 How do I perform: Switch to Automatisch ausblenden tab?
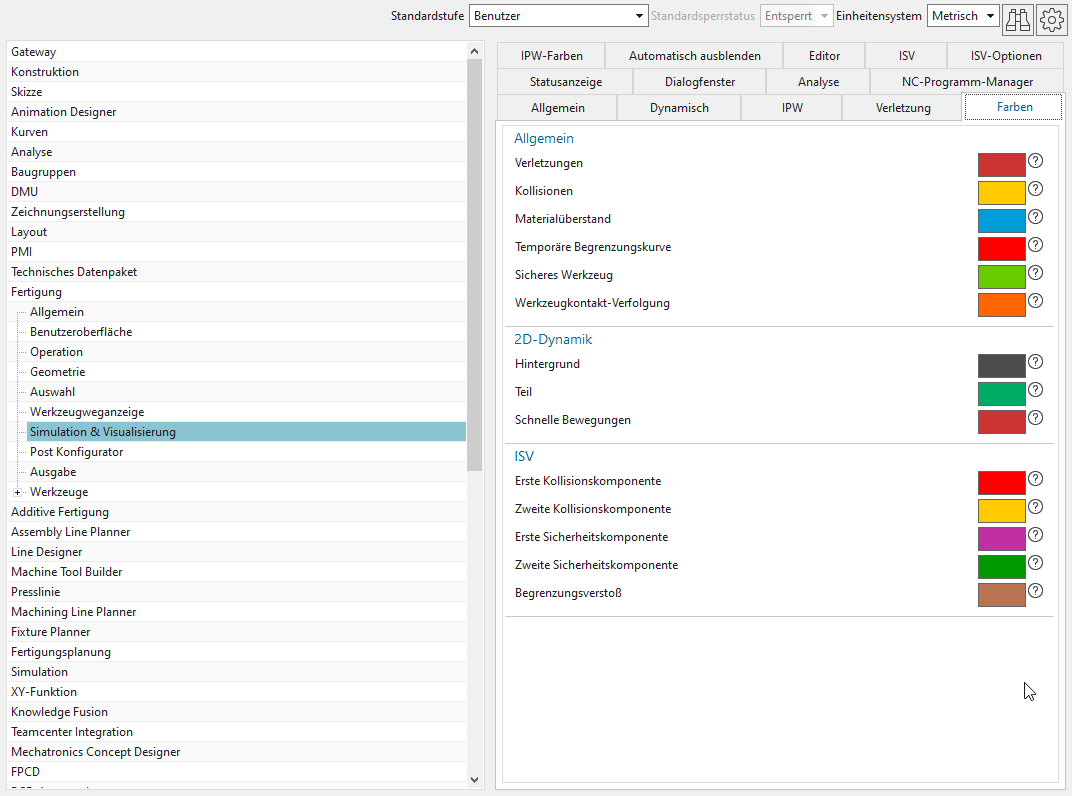click(x=695, y=56)
